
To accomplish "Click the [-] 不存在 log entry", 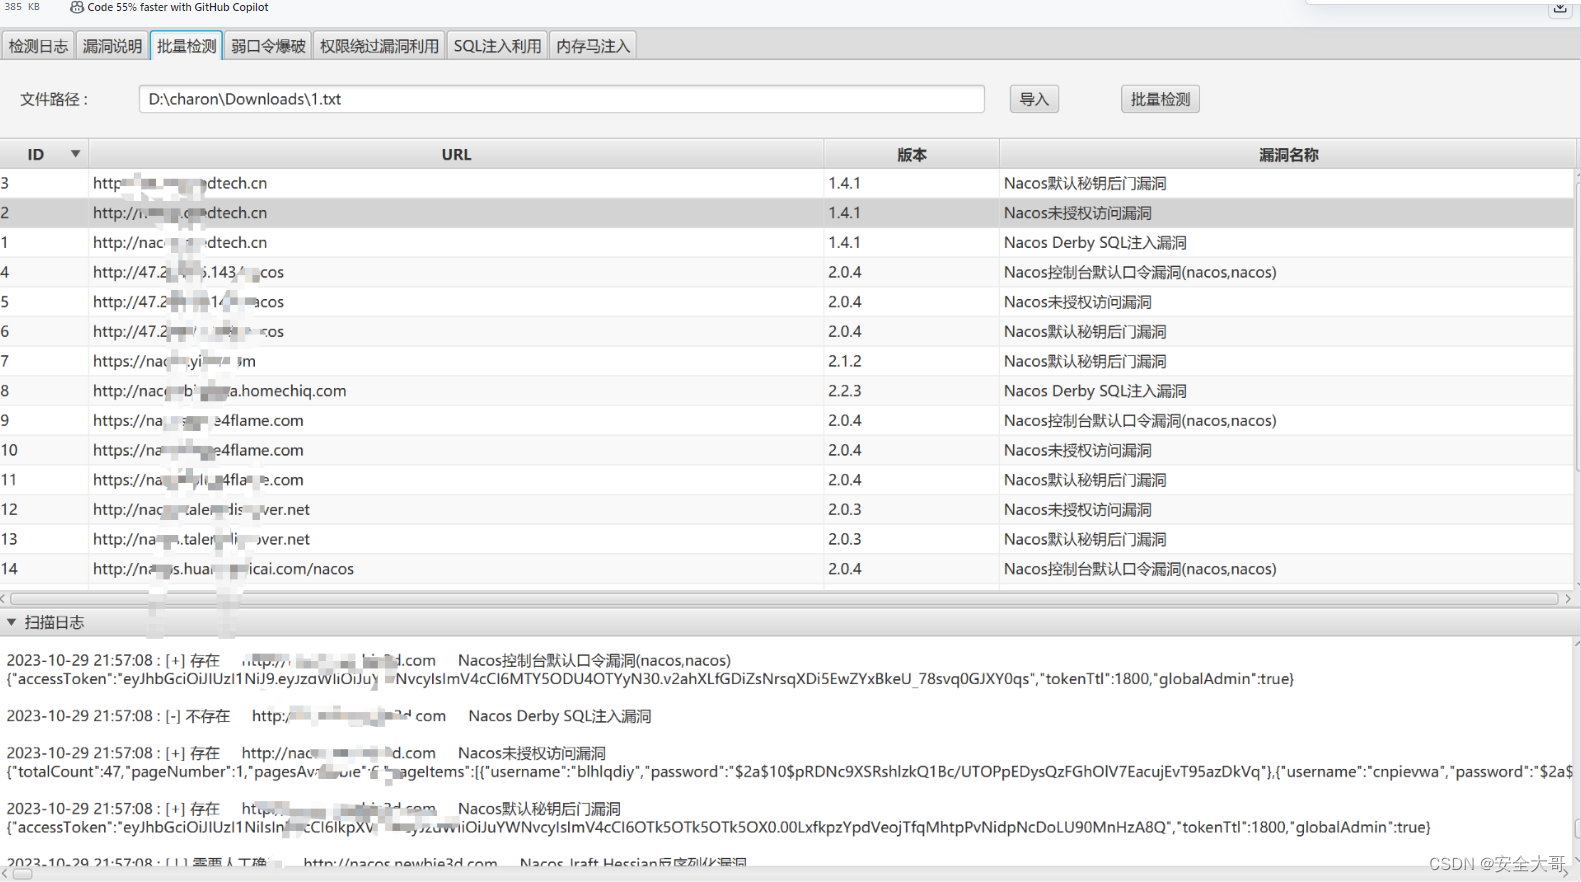I will [x=329, y=716].
